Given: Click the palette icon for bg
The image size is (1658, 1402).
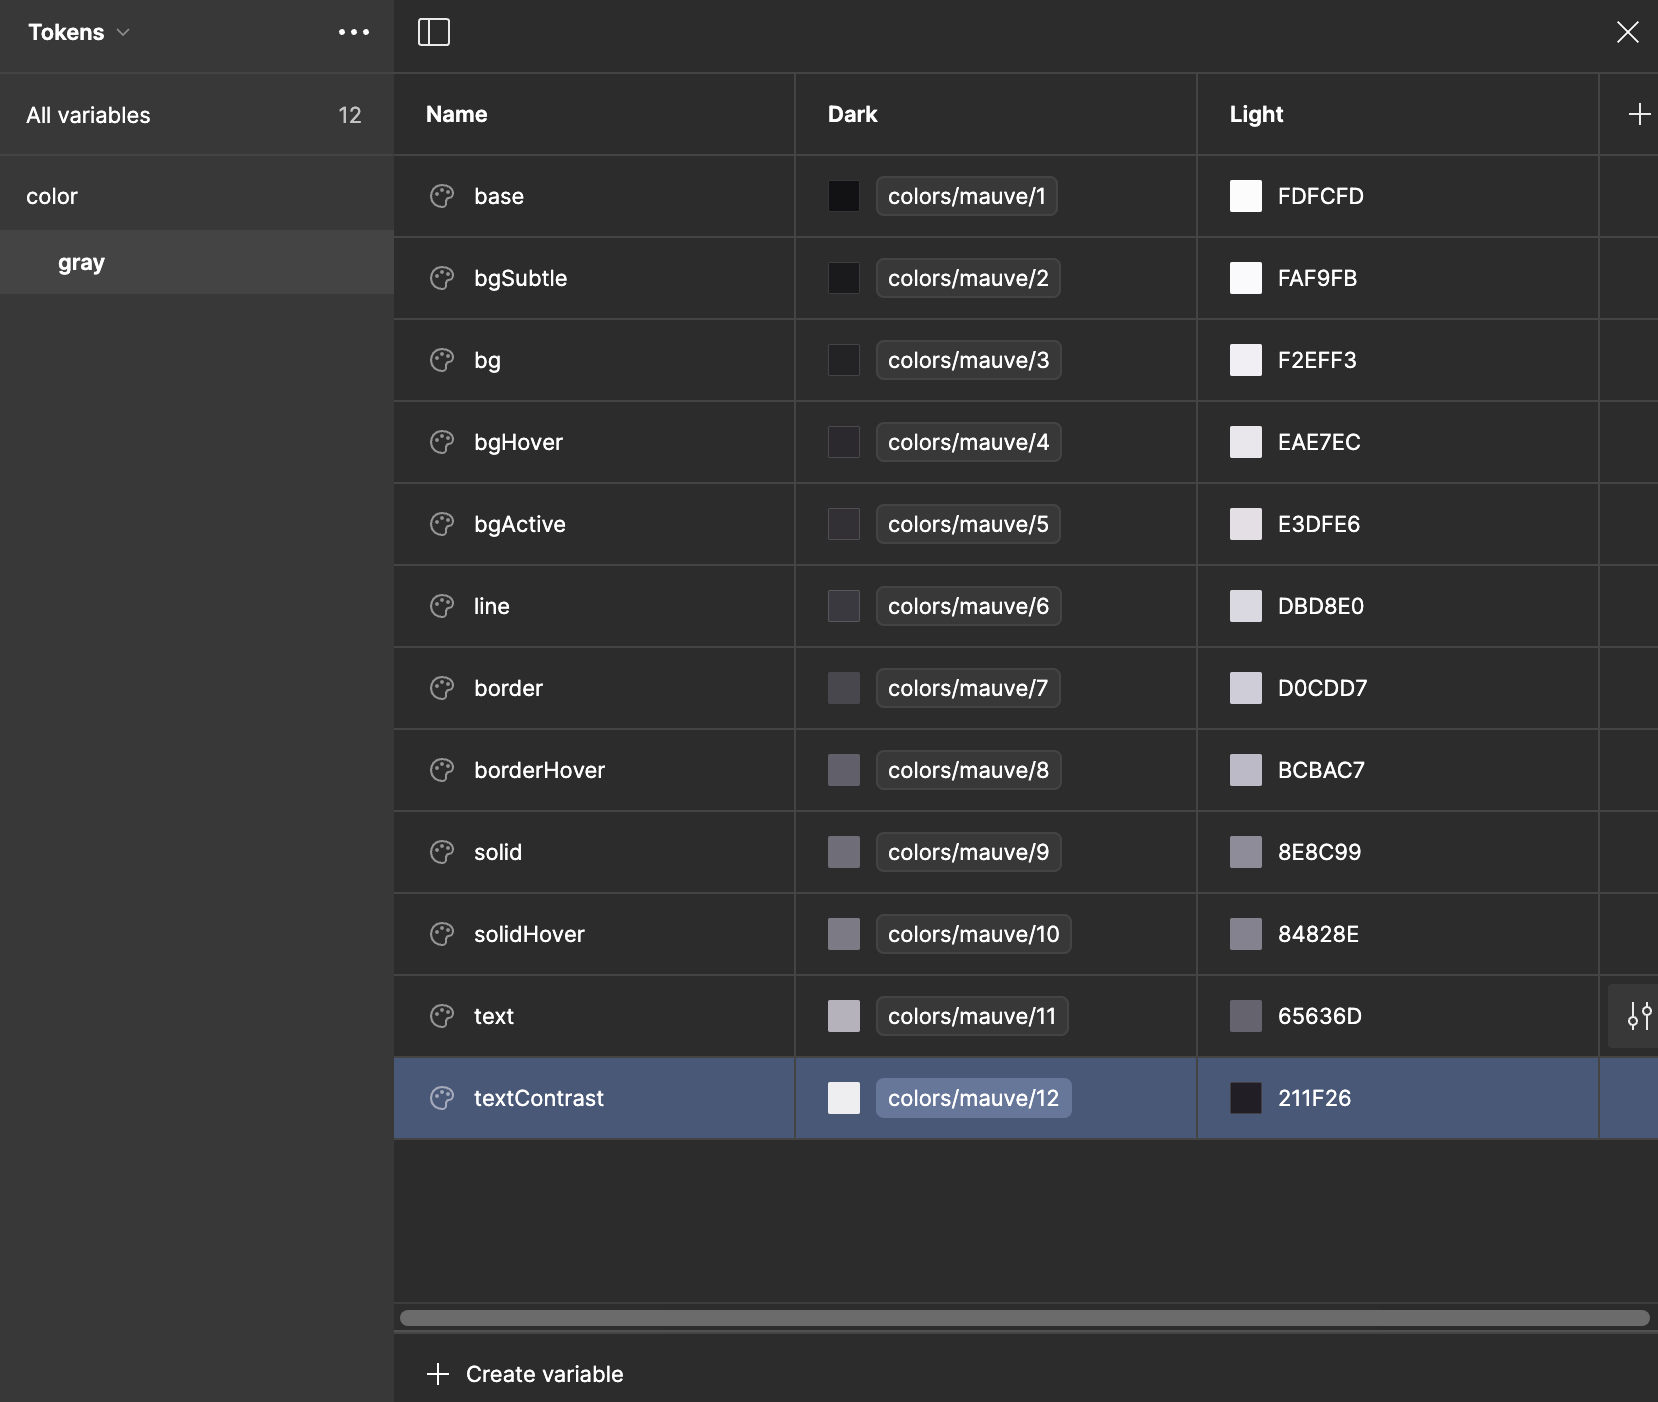Looking at the screenshot, I should click(442, 360).
